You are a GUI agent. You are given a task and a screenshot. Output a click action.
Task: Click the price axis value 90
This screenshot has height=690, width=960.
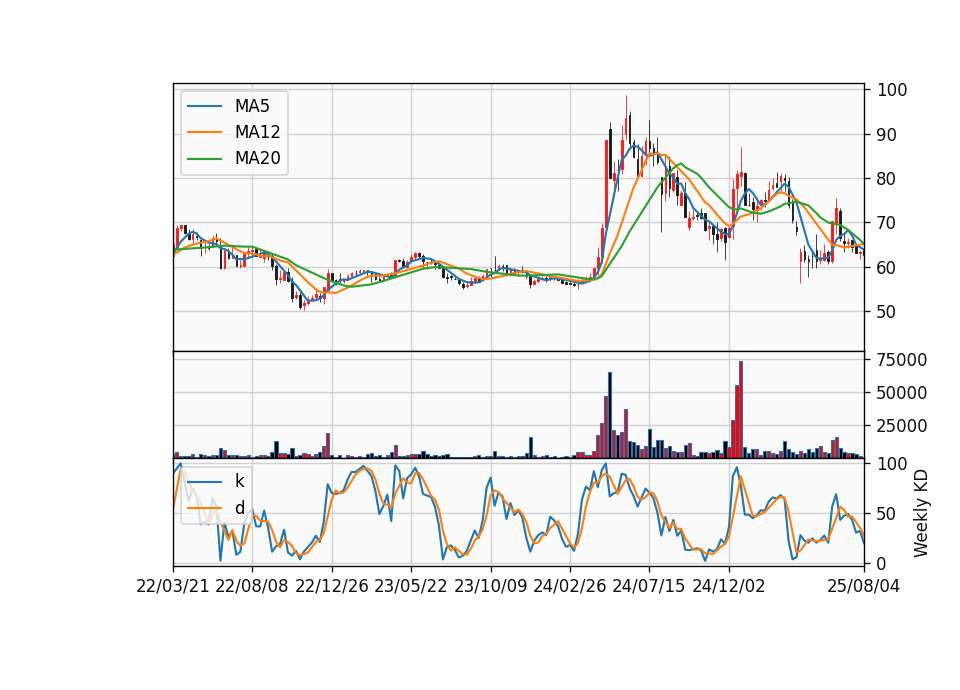click(886, 135)
